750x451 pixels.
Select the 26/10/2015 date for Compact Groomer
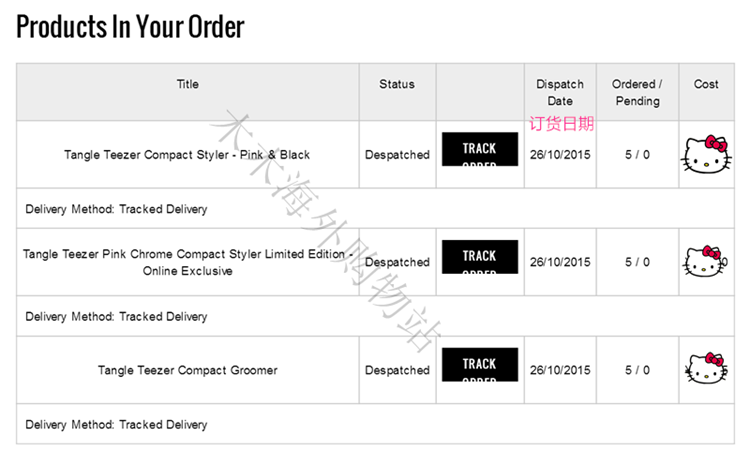coord(560,370)
